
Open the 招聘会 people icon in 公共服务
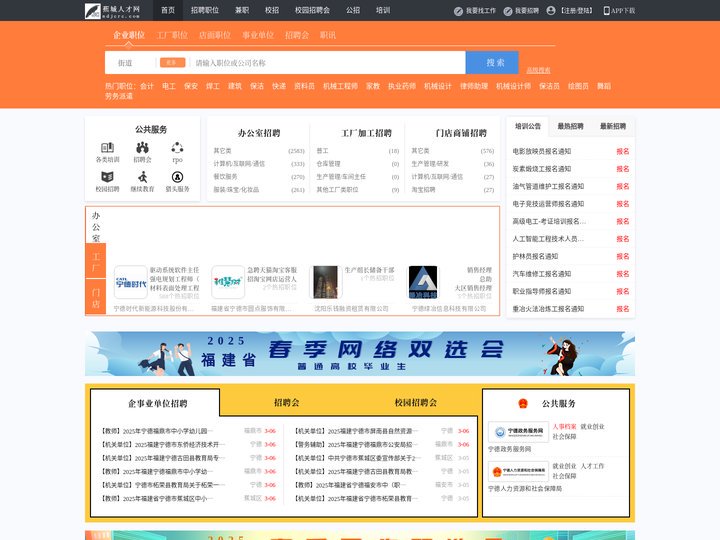pyautogui.click(x=142, y=147)
